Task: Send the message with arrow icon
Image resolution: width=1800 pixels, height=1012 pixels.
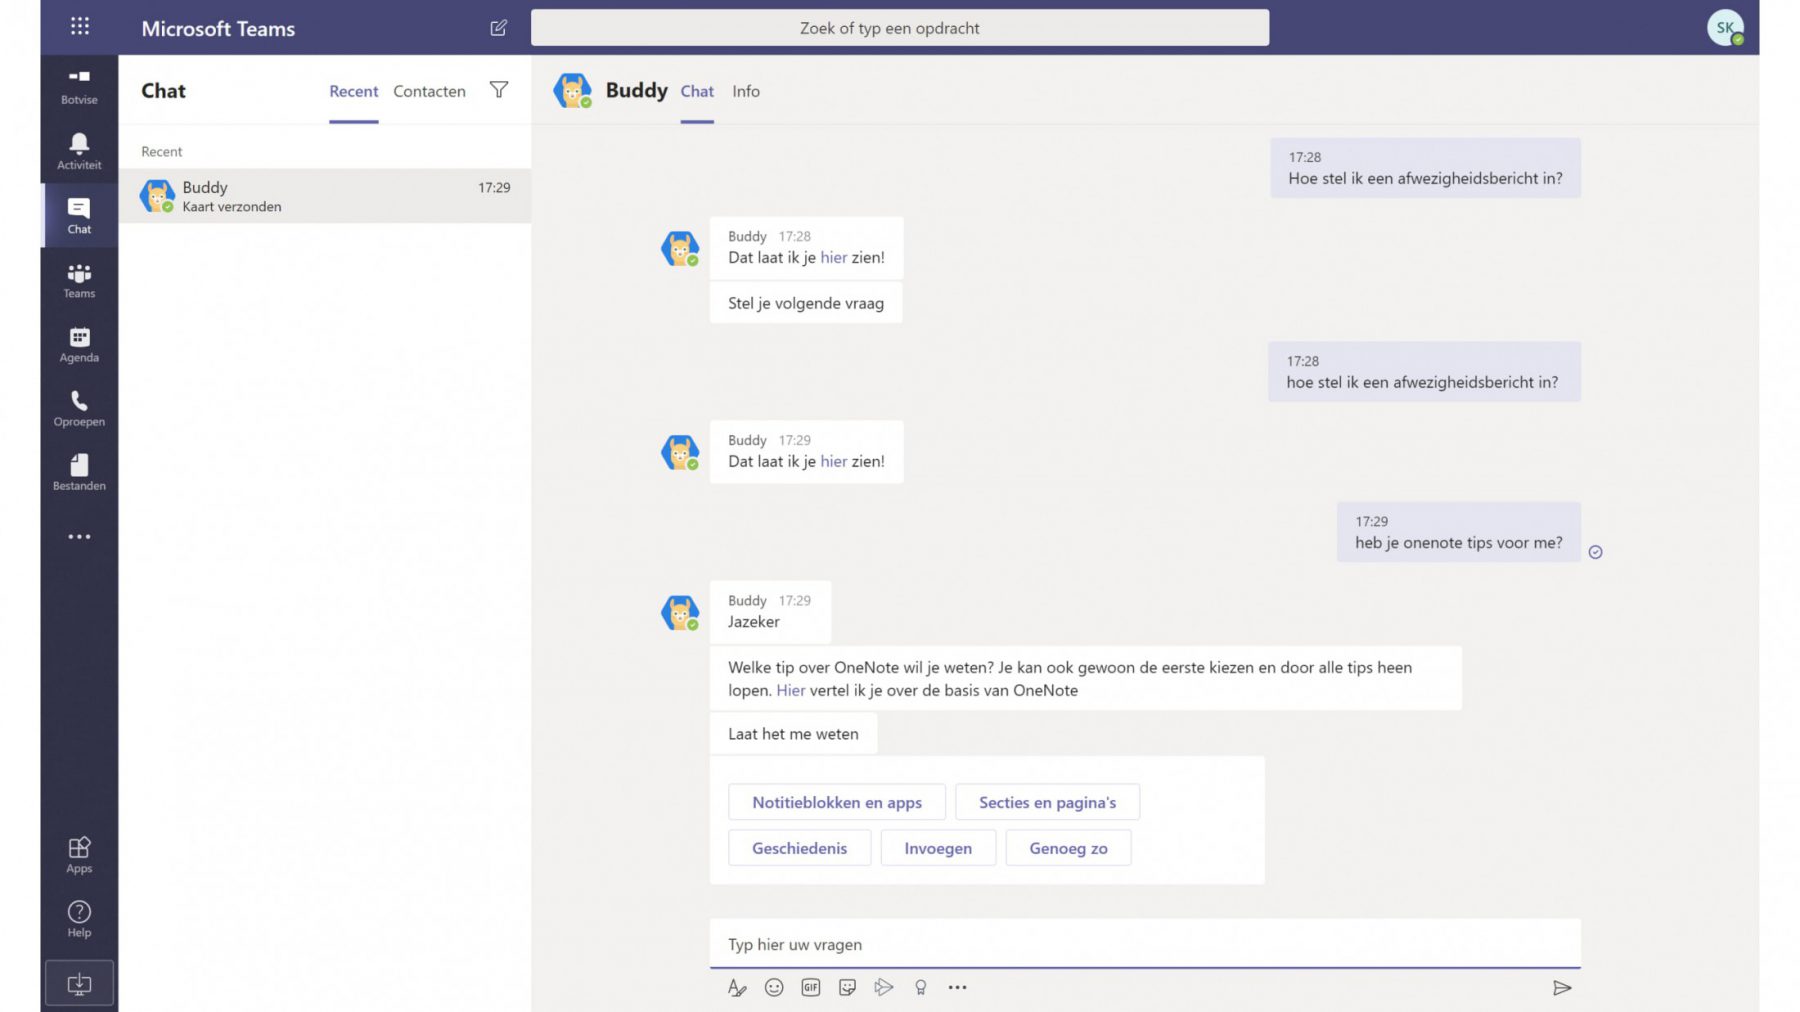Action: pyautogui.click(x=1562, y=988)
